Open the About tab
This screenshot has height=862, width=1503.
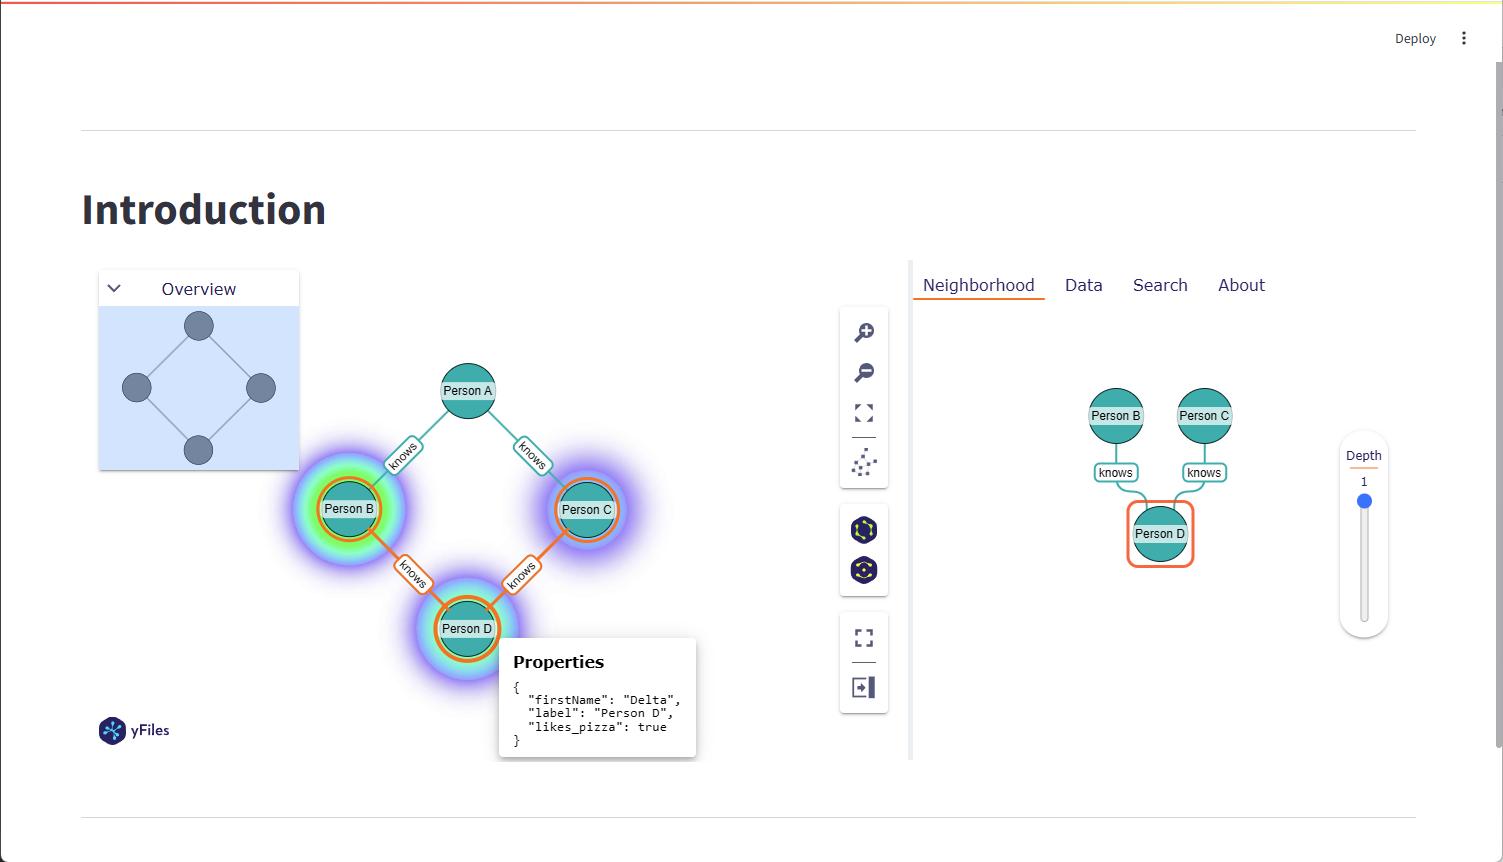(1241, 285)
